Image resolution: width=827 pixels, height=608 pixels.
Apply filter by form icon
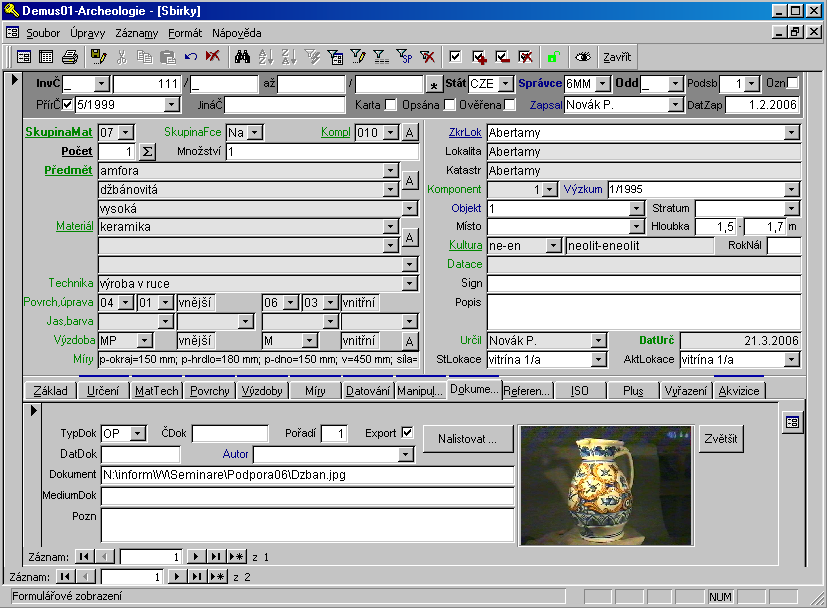click(335, 57)
